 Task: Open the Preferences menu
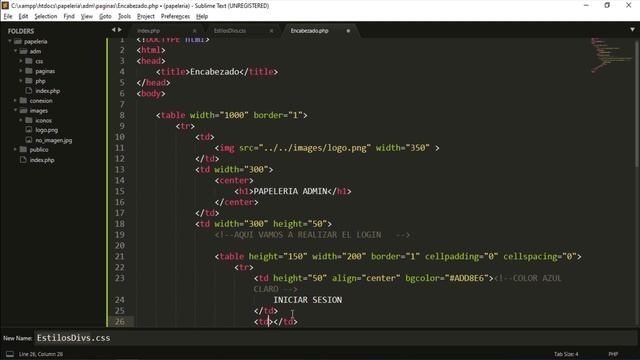pyautogui.click(x=175, y=16)
